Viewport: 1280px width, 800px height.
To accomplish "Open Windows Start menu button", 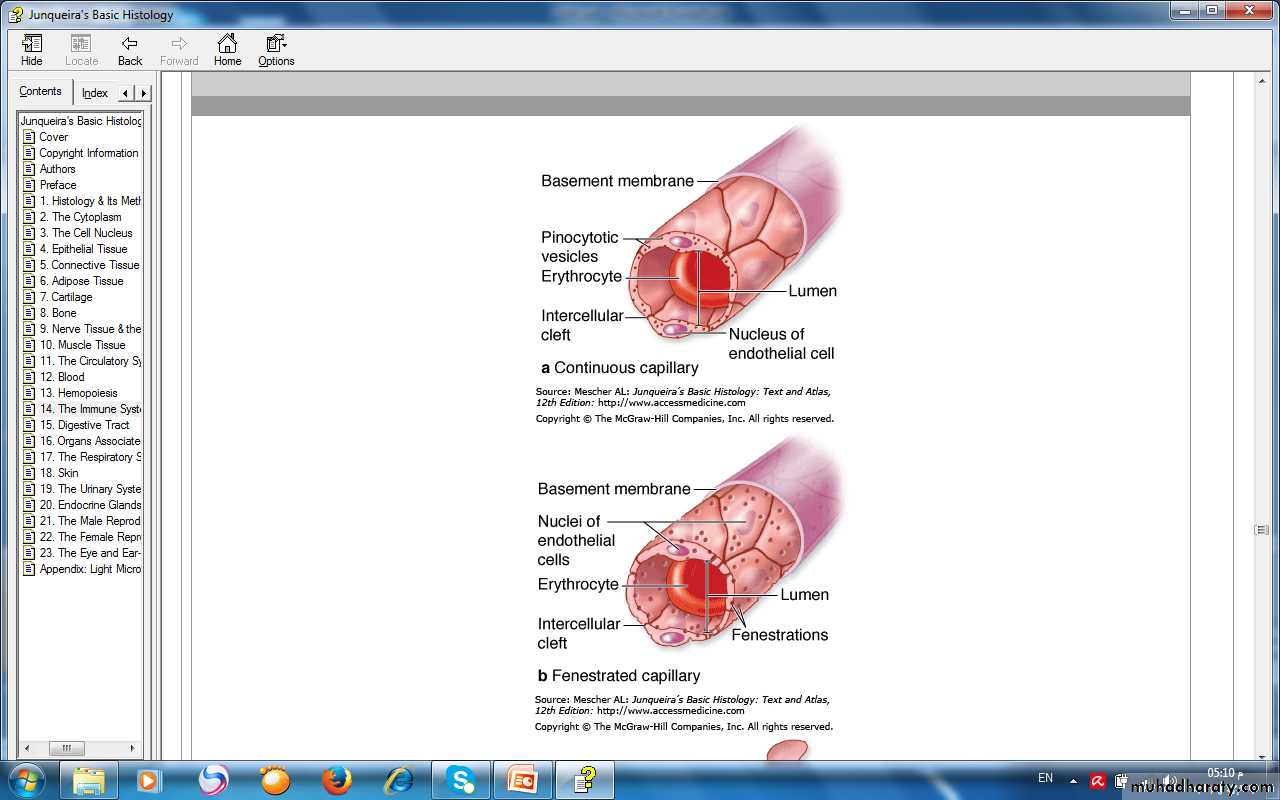I will tap(26, 779).
